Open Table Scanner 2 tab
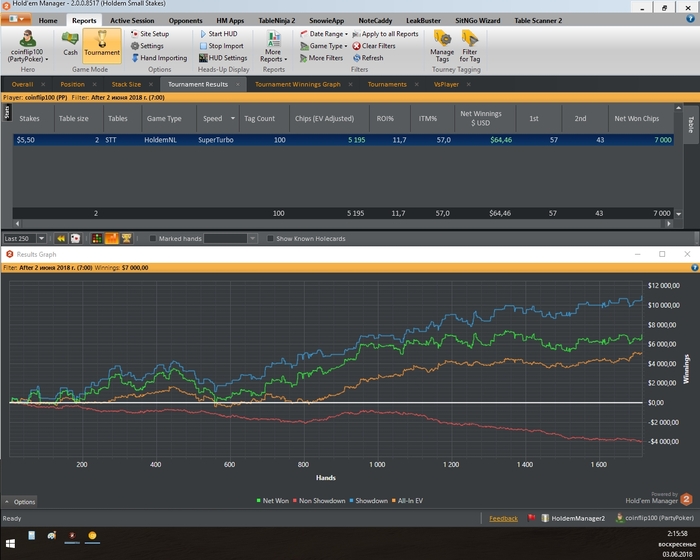The width and height of the screenshot is (700, 560). (x=538, y=21)
